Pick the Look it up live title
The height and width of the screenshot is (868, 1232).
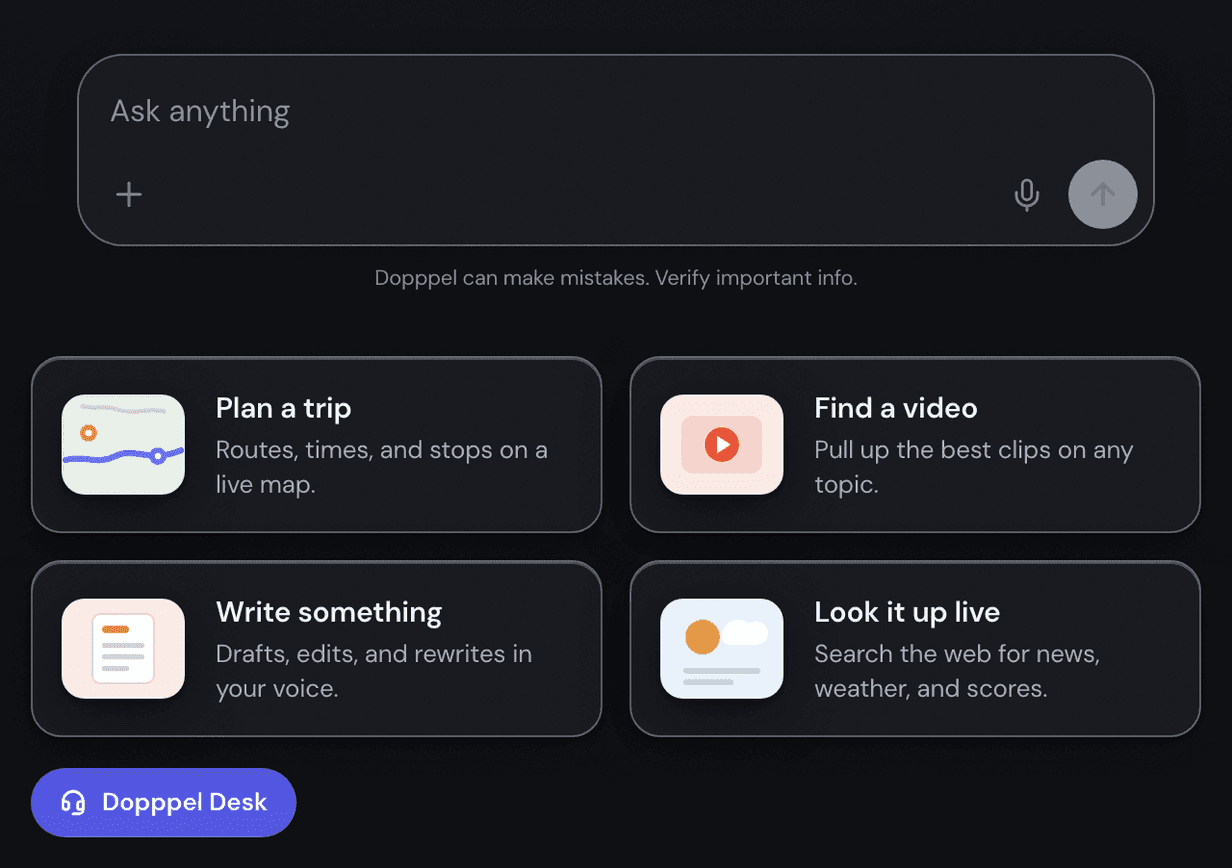coord(907,612)
